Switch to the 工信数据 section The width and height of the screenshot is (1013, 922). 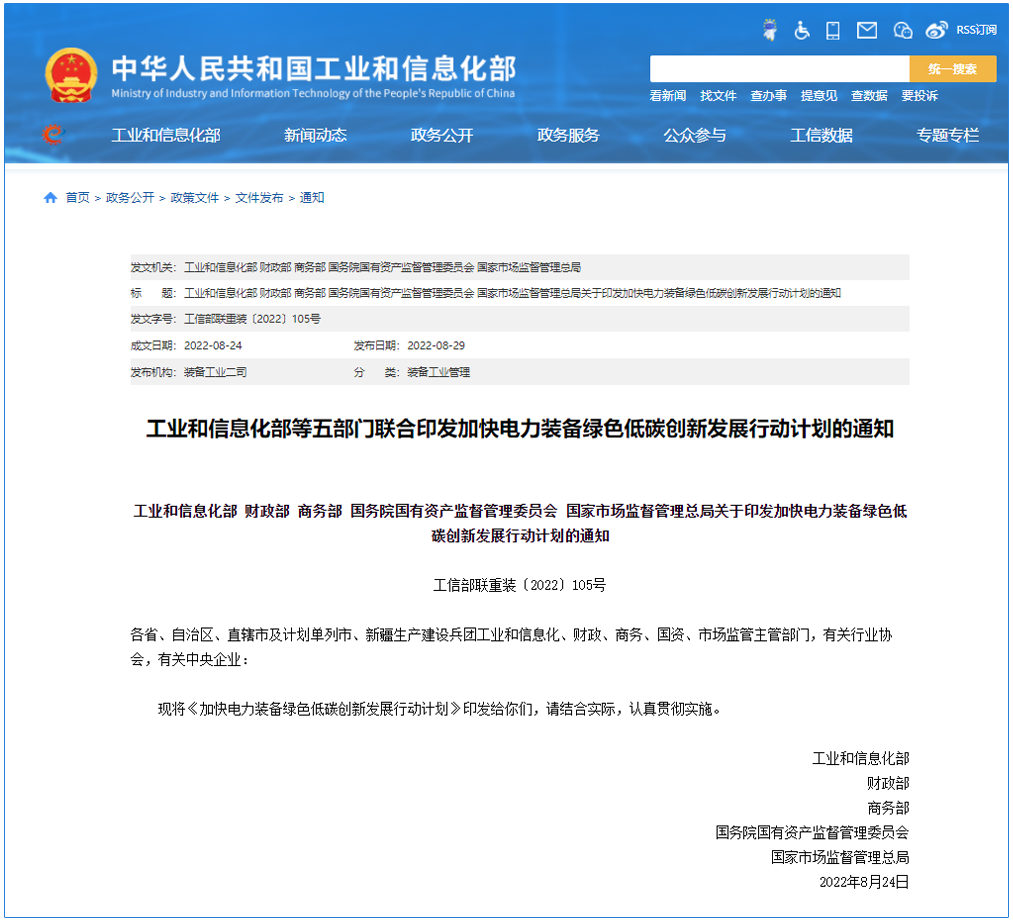[x=821, y=135]
